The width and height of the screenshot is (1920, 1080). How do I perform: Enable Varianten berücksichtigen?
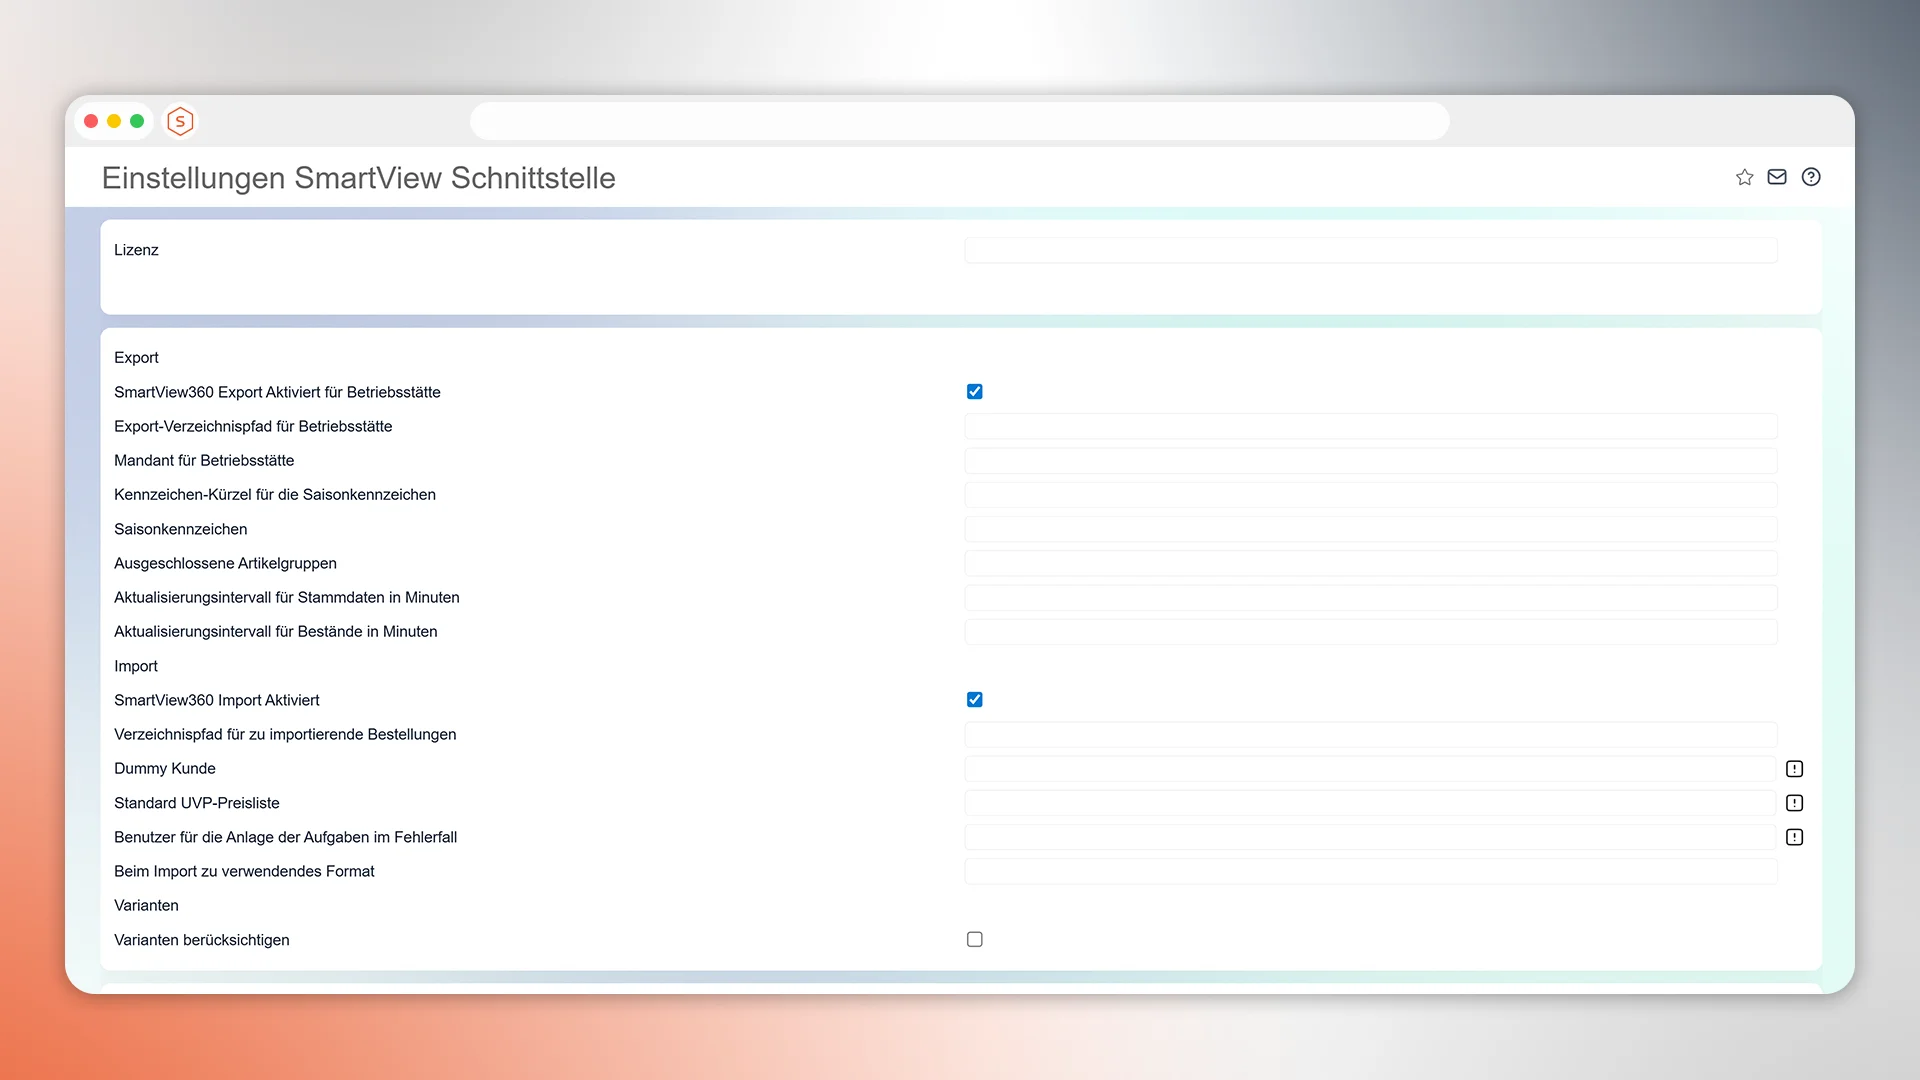975,939
